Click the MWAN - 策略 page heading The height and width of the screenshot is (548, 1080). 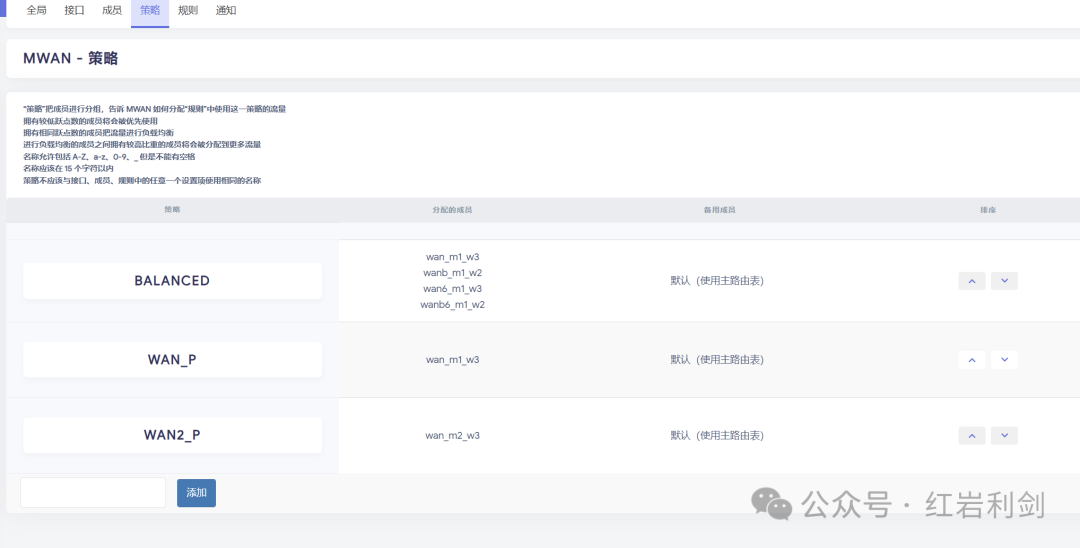point(71,59)
